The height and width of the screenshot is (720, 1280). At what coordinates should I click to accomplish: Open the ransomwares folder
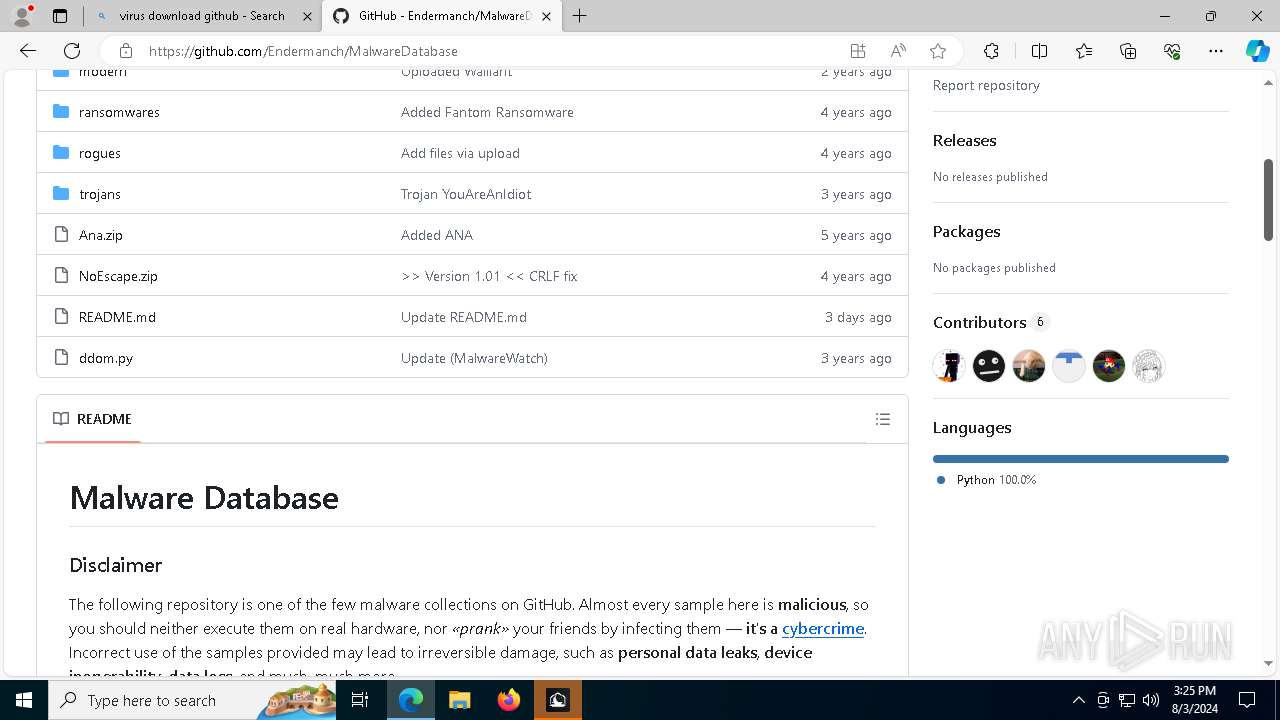pyautogui.click(x=119, y=112)
